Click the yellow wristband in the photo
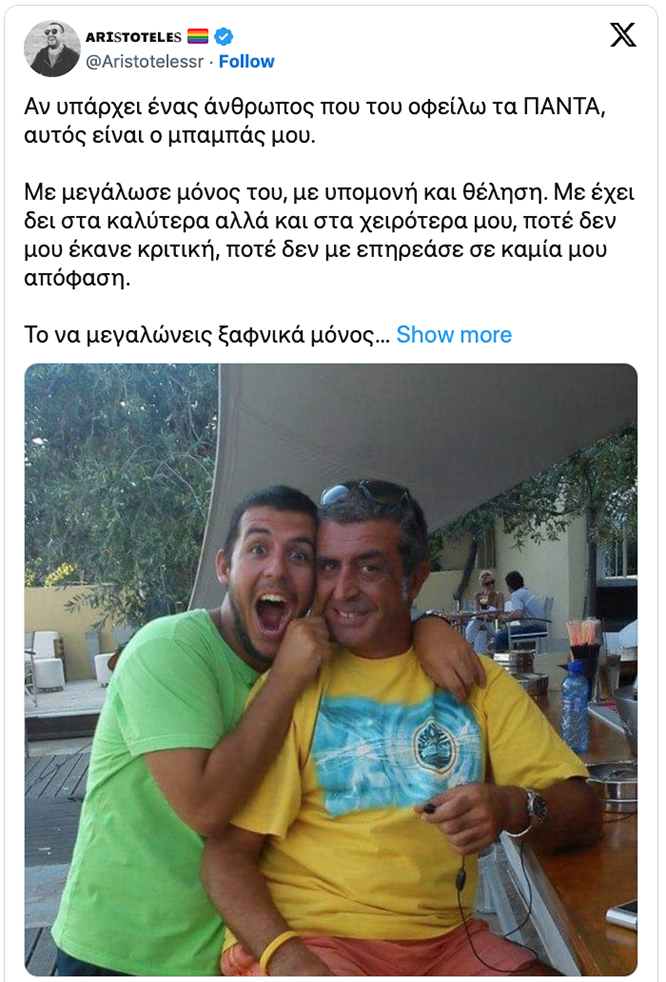The height and width of the screenshot is (982, 666). coord(278,951)
